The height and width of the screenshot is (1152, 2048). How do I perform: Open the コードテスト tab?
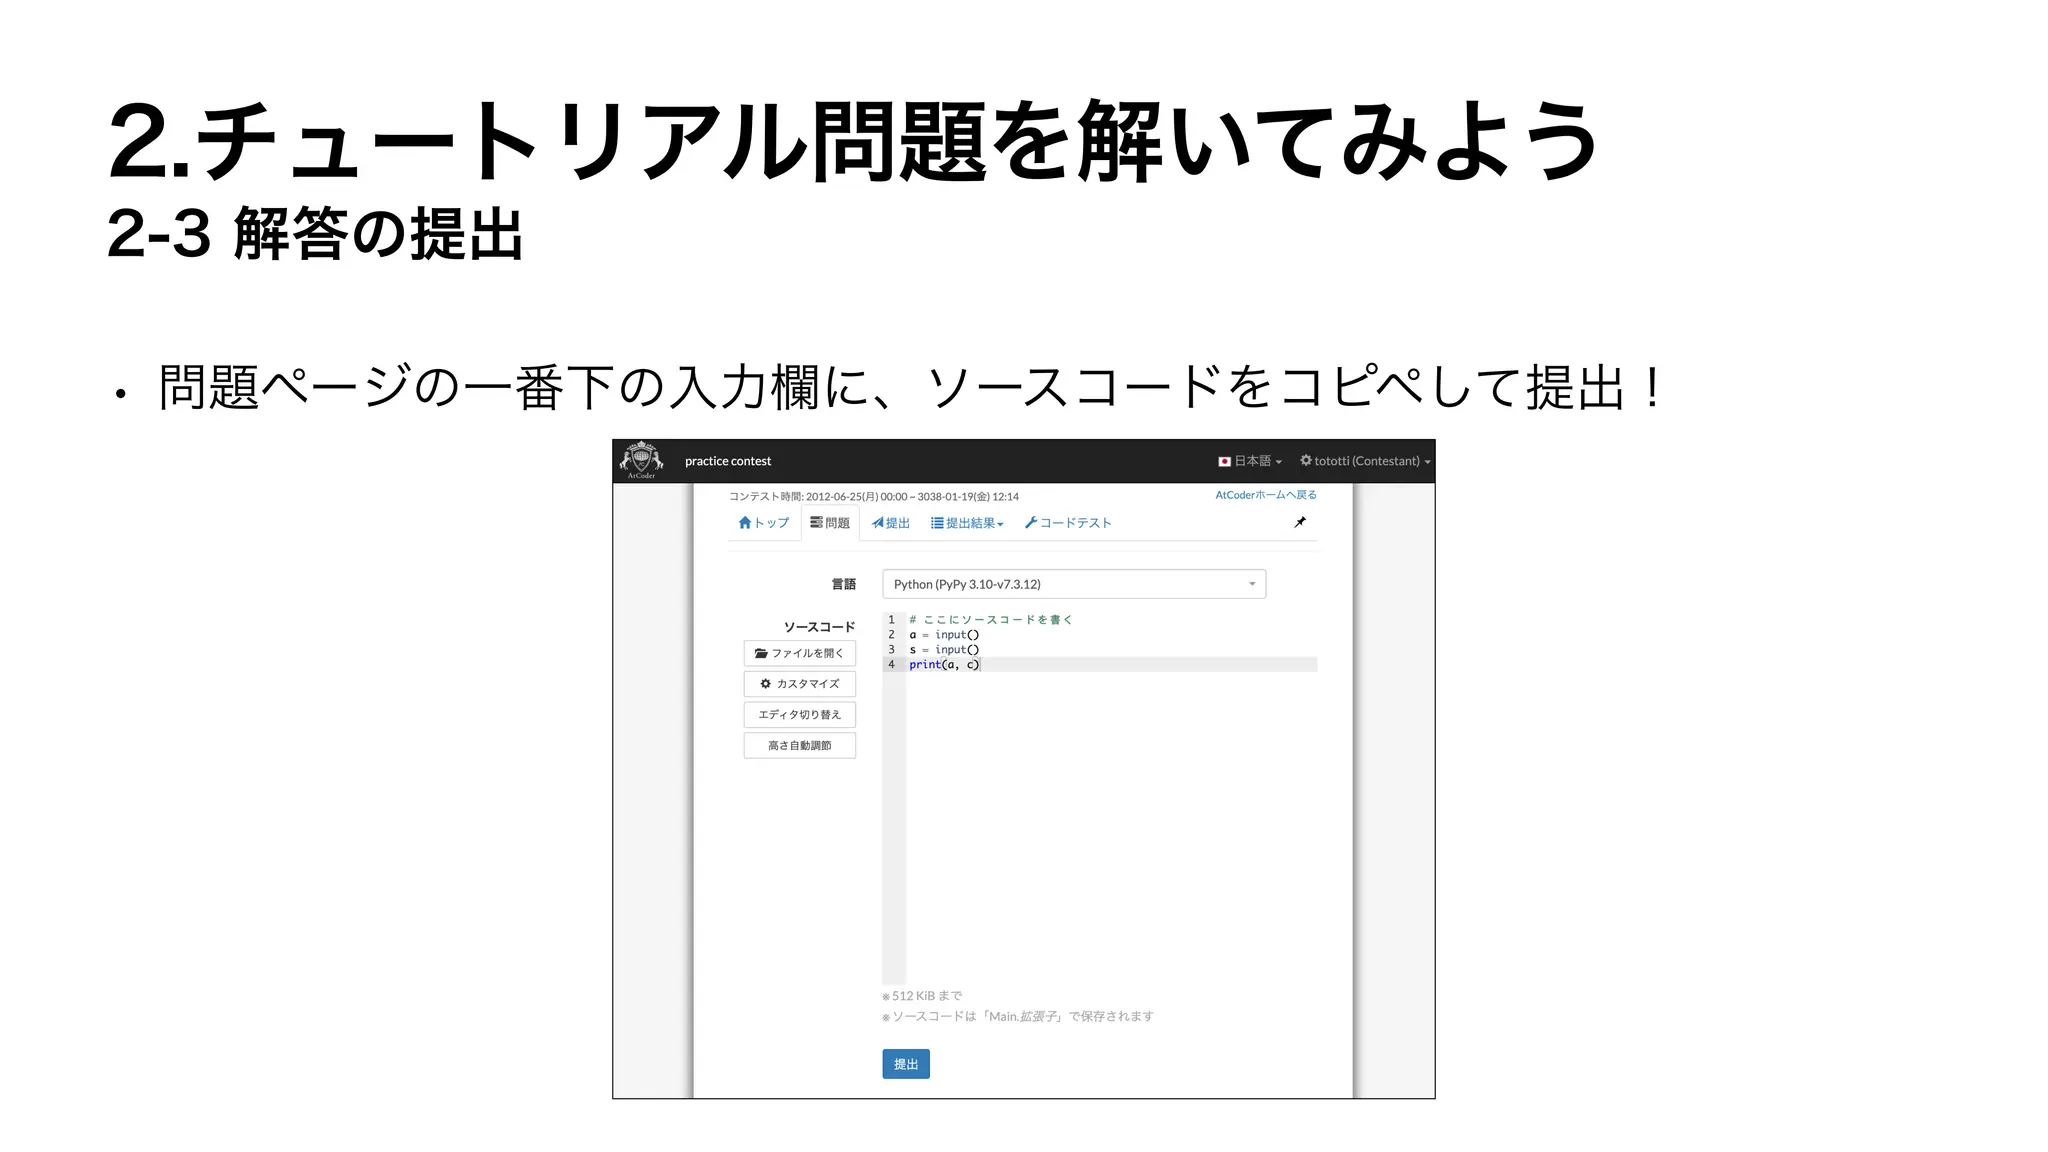(1068, 523)
